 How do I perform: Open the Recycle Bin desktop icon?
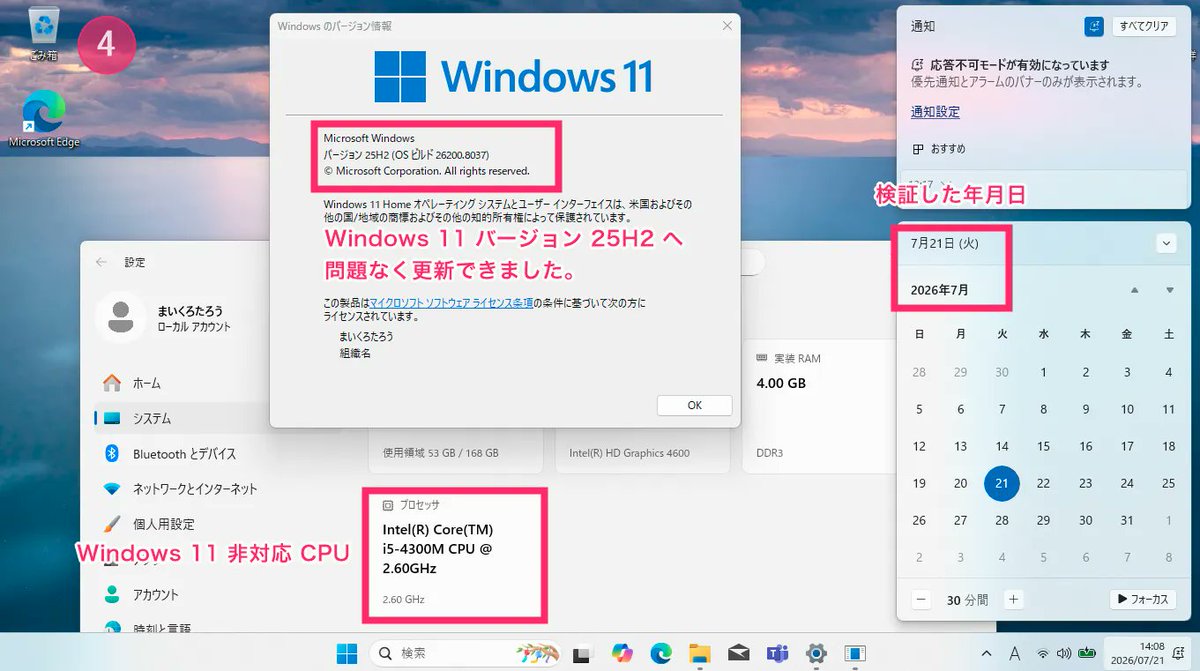pyautogui.click(x=44, y=33)
